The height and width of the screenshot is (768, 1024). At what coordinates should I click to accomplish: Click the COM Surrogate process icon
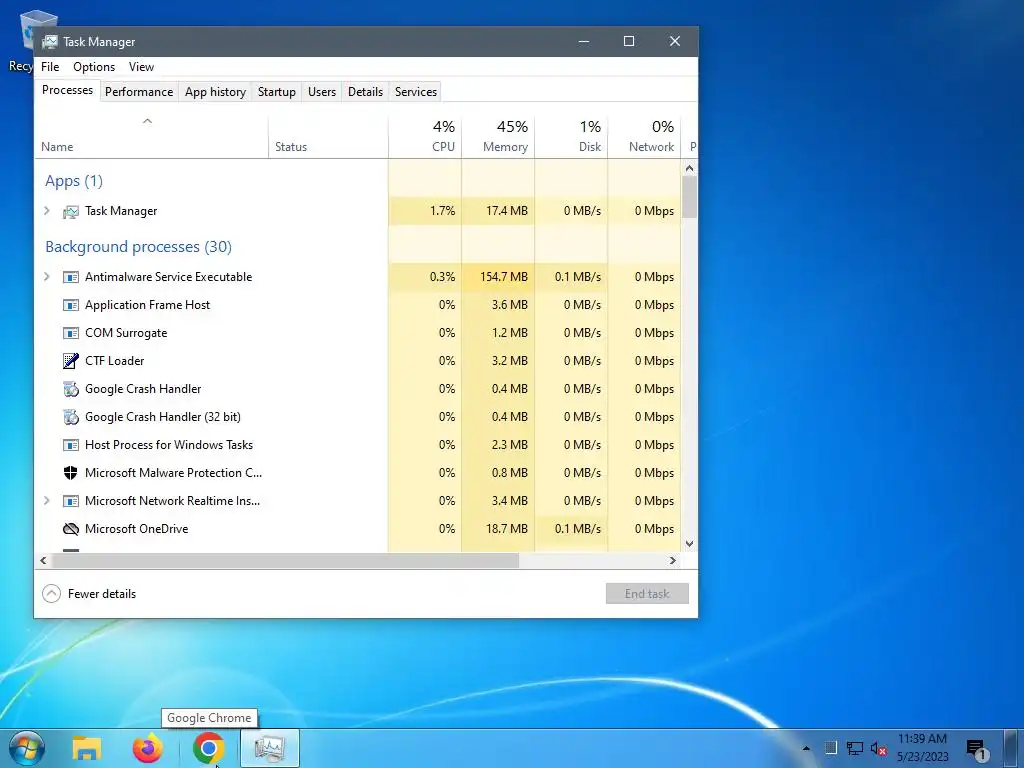click(x=71, y=333)
